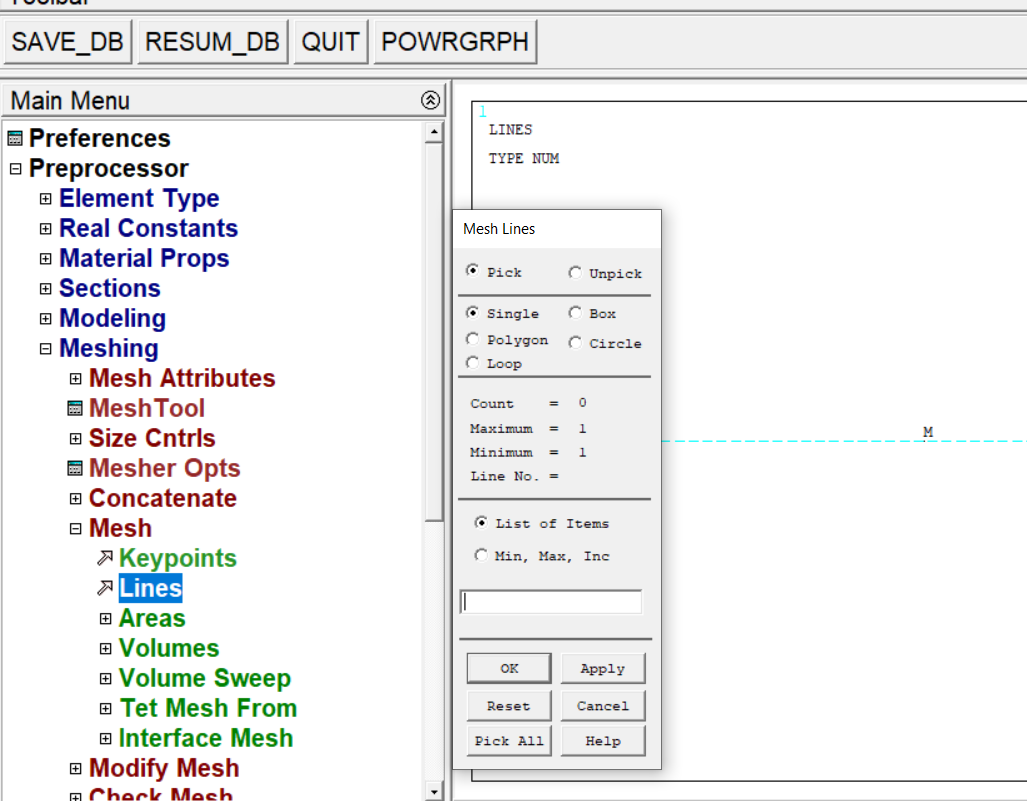
Task: Open the Mesher Opts item
Action: coord(164,468)
